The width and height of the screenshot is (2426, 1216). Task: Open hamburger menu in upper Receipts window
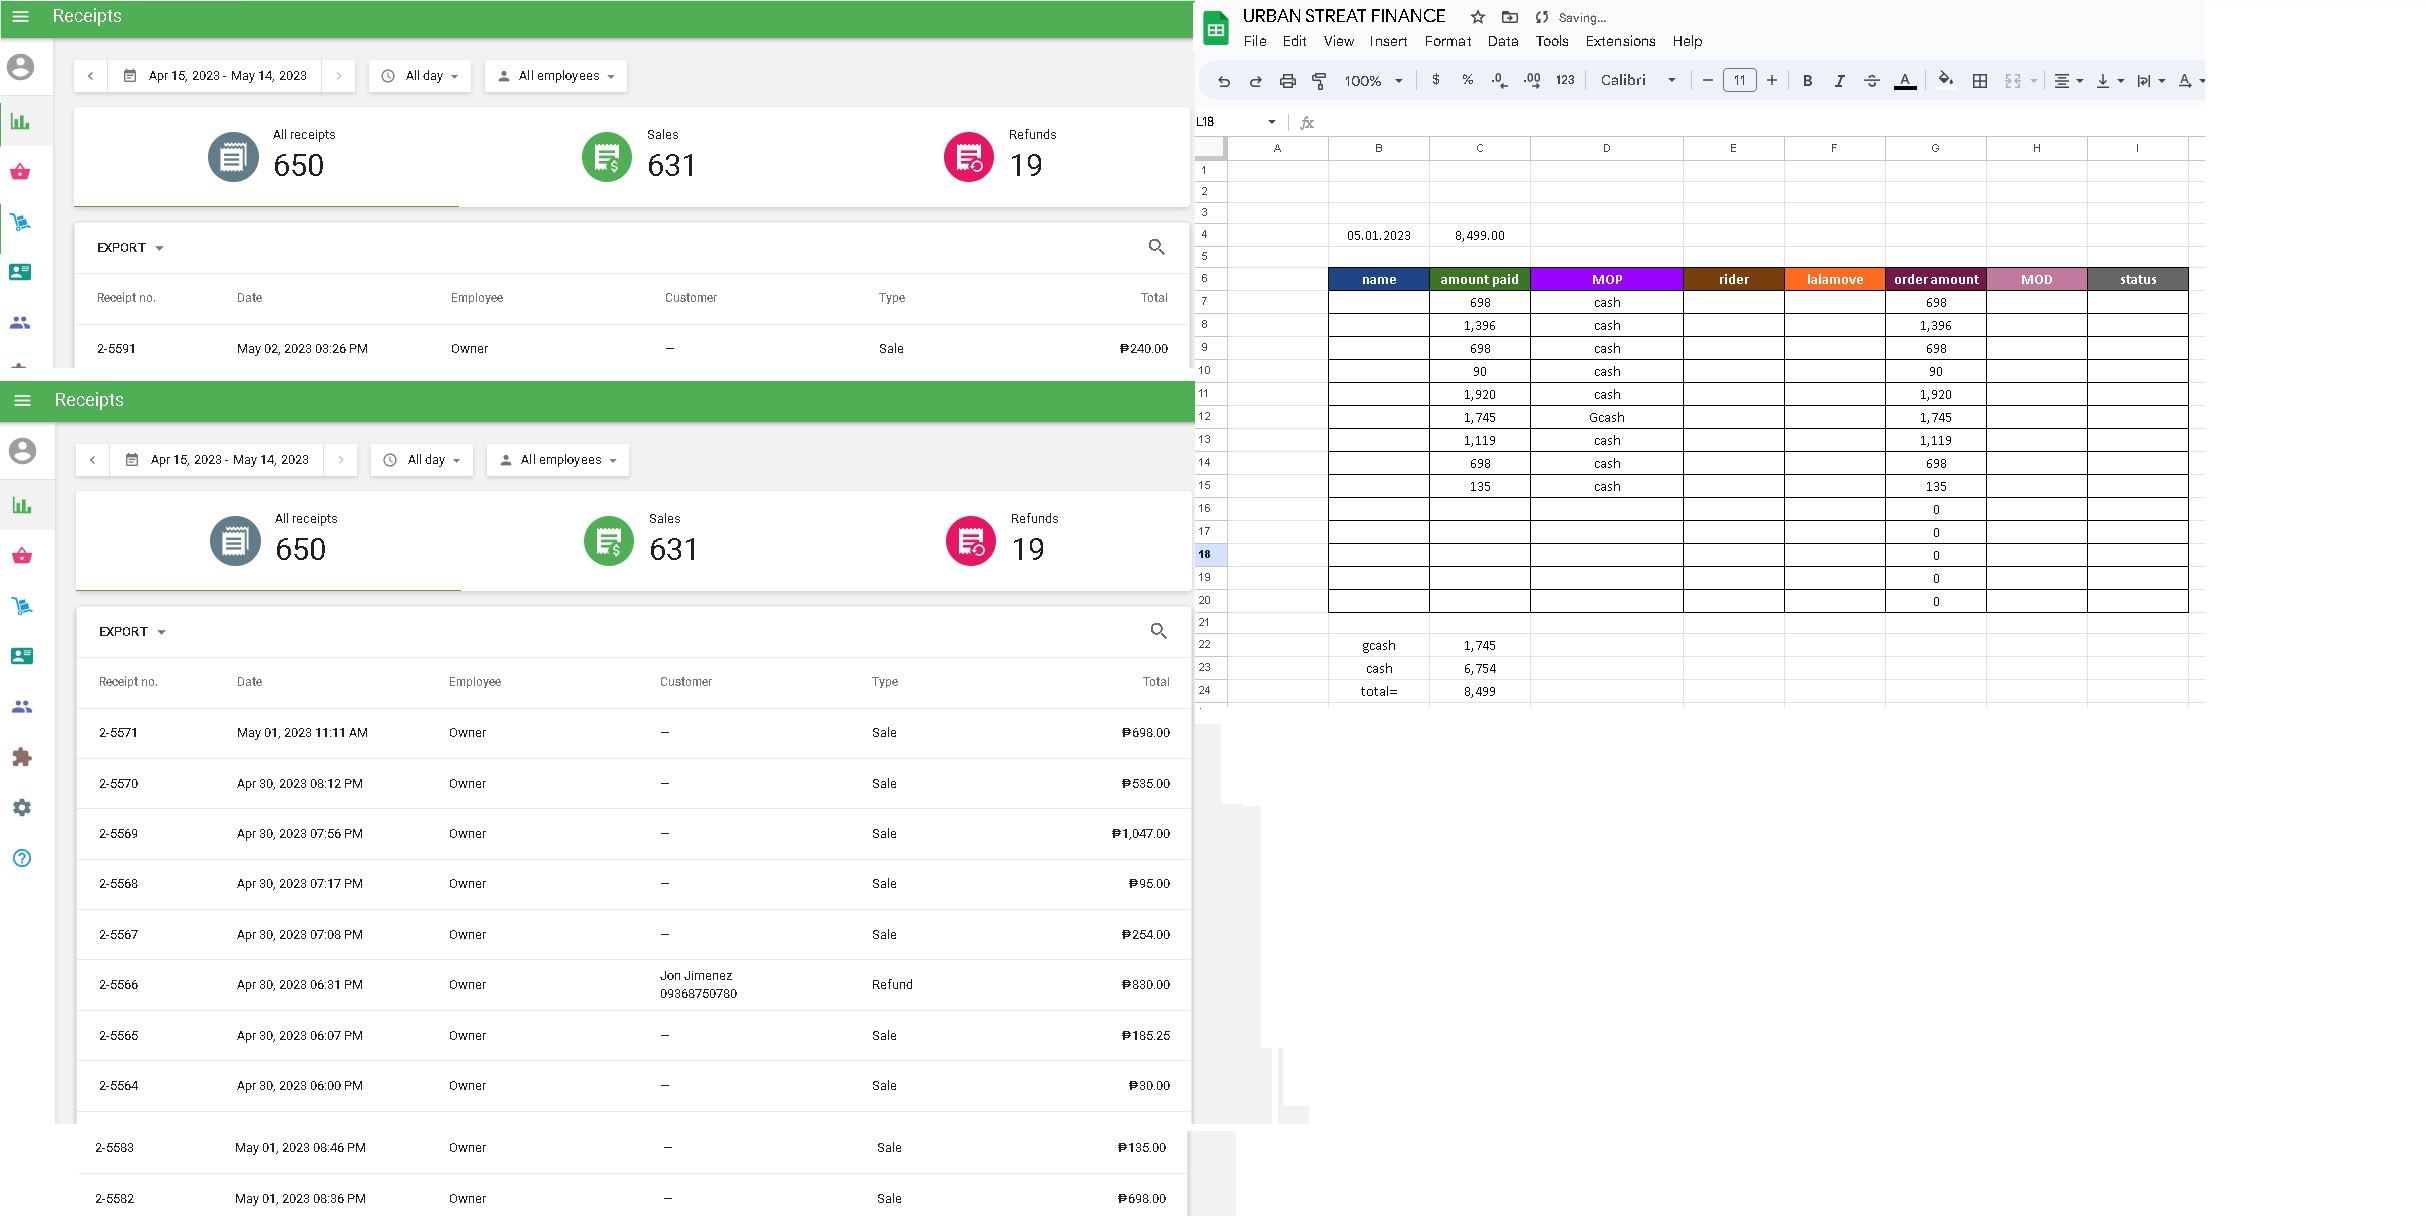(x=20, y=16)
